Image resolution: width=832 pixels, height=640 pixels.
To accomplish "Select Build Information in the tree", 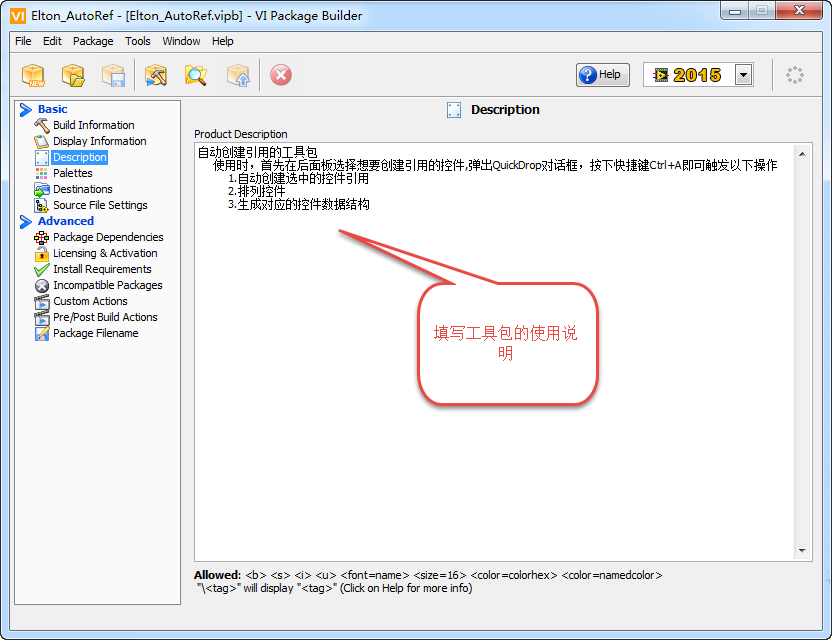I will 93,125.
